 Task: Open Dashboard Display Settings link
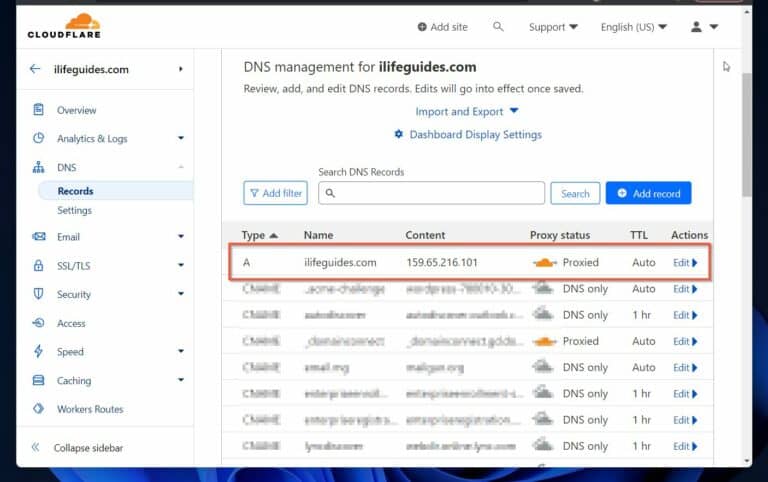(476, 134)
